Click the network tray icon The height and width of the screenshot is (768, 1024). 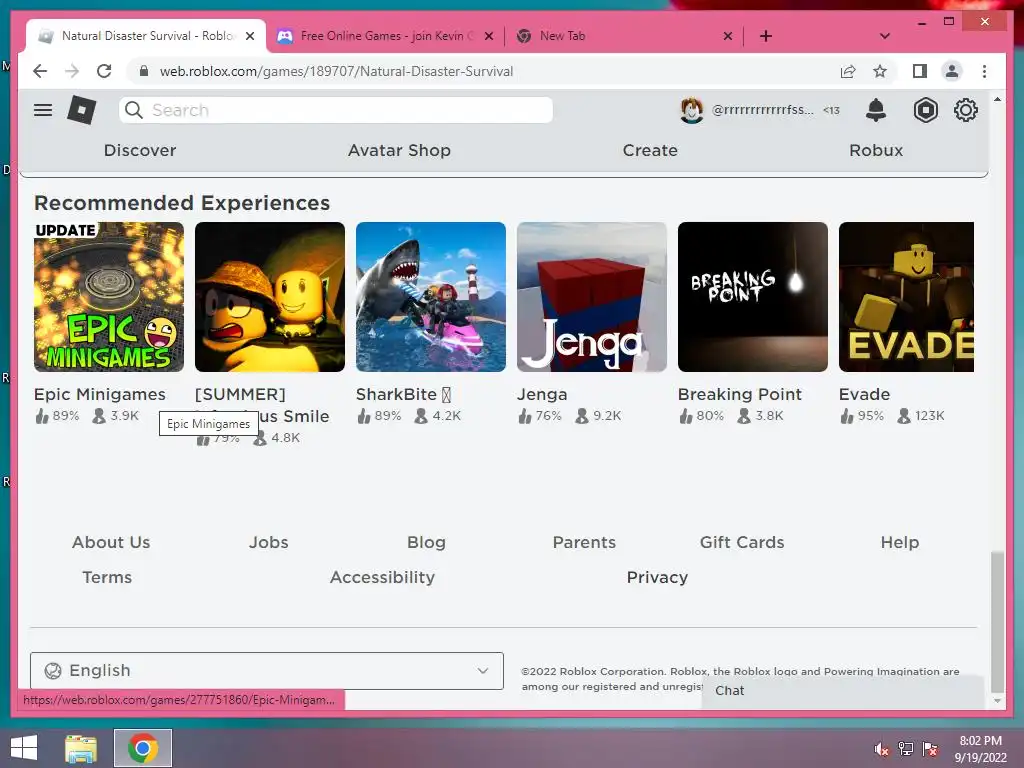[x=906, y=749]
